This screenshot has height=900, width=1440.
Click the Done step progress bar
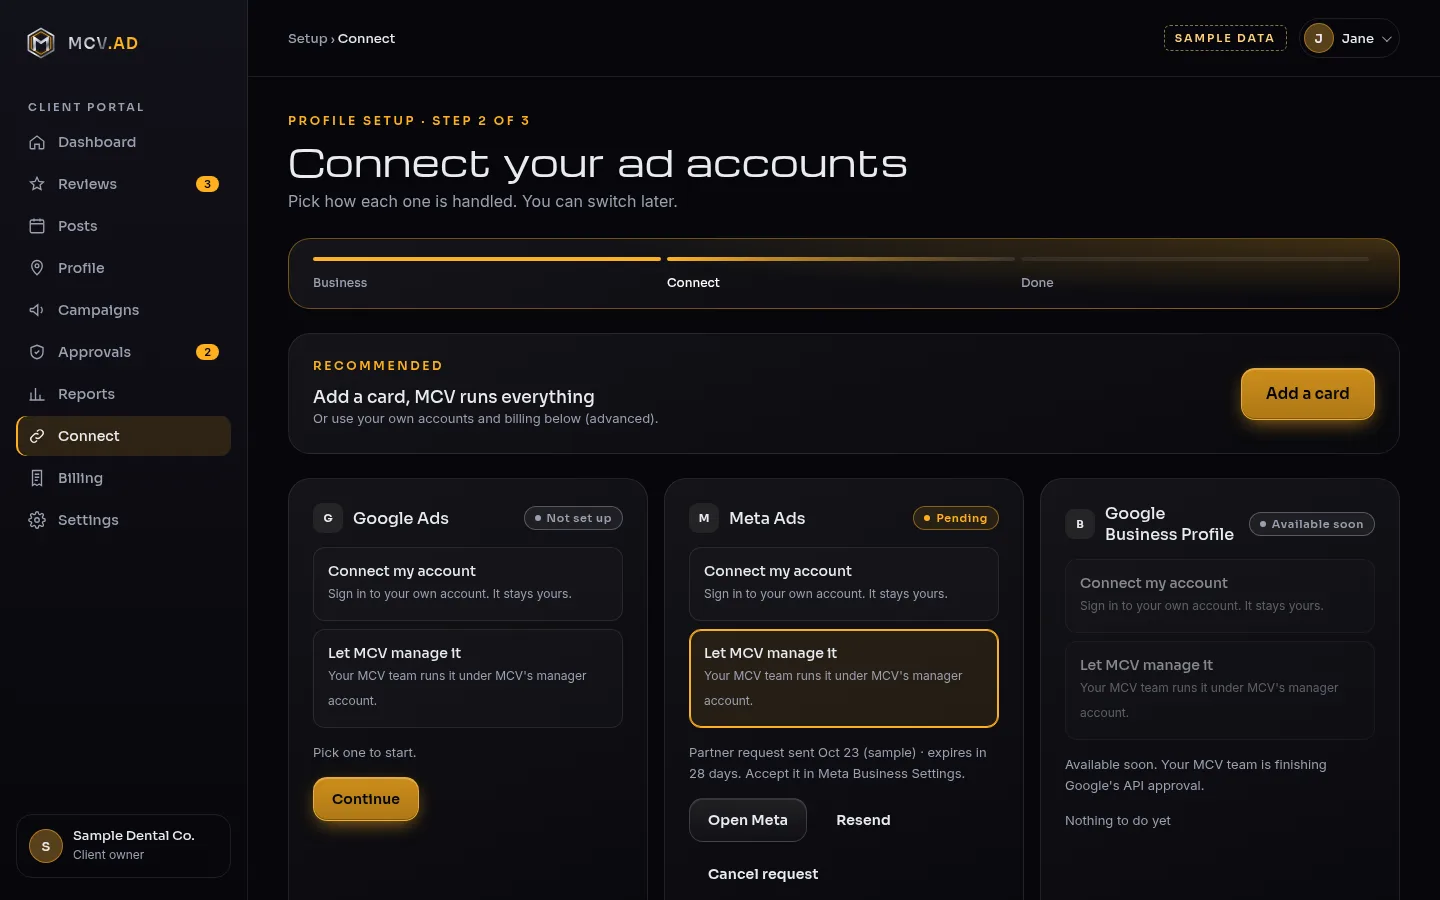[1195, 259]
